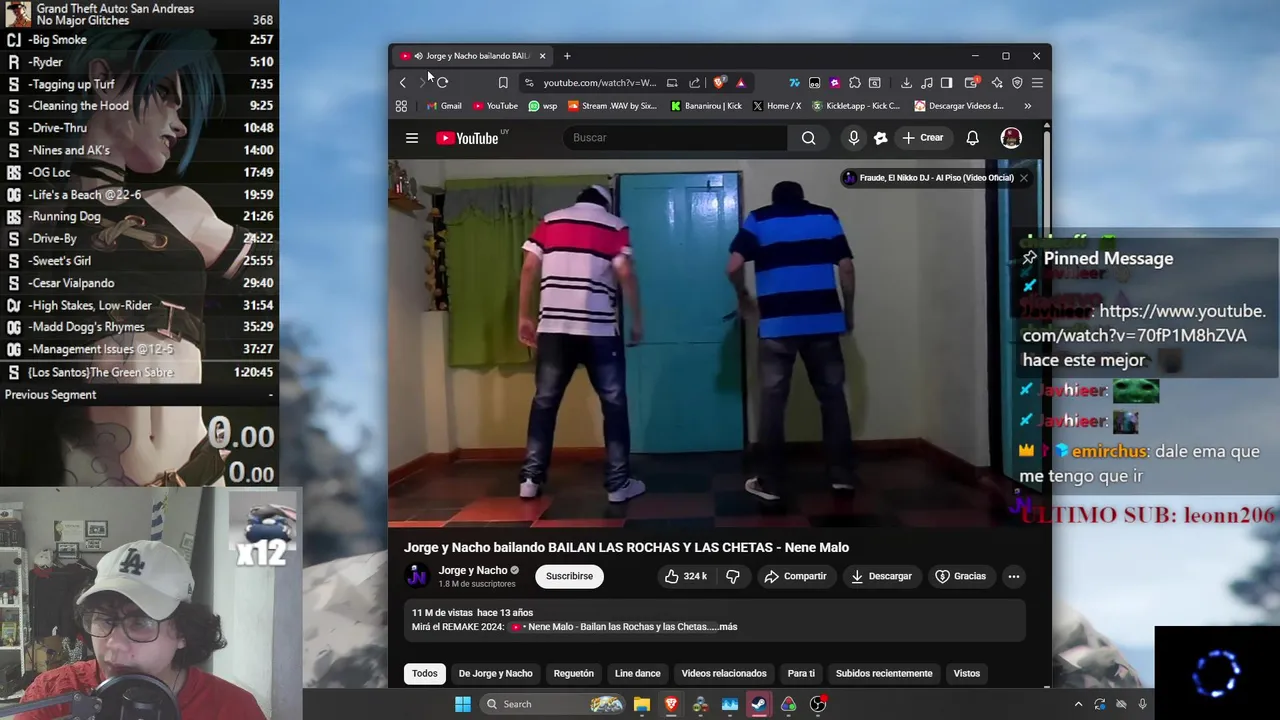Open the Jorge y Nacho channel avatar
Image resolution: width=1280 pixels, height=720 pixels.
[416, 576]
